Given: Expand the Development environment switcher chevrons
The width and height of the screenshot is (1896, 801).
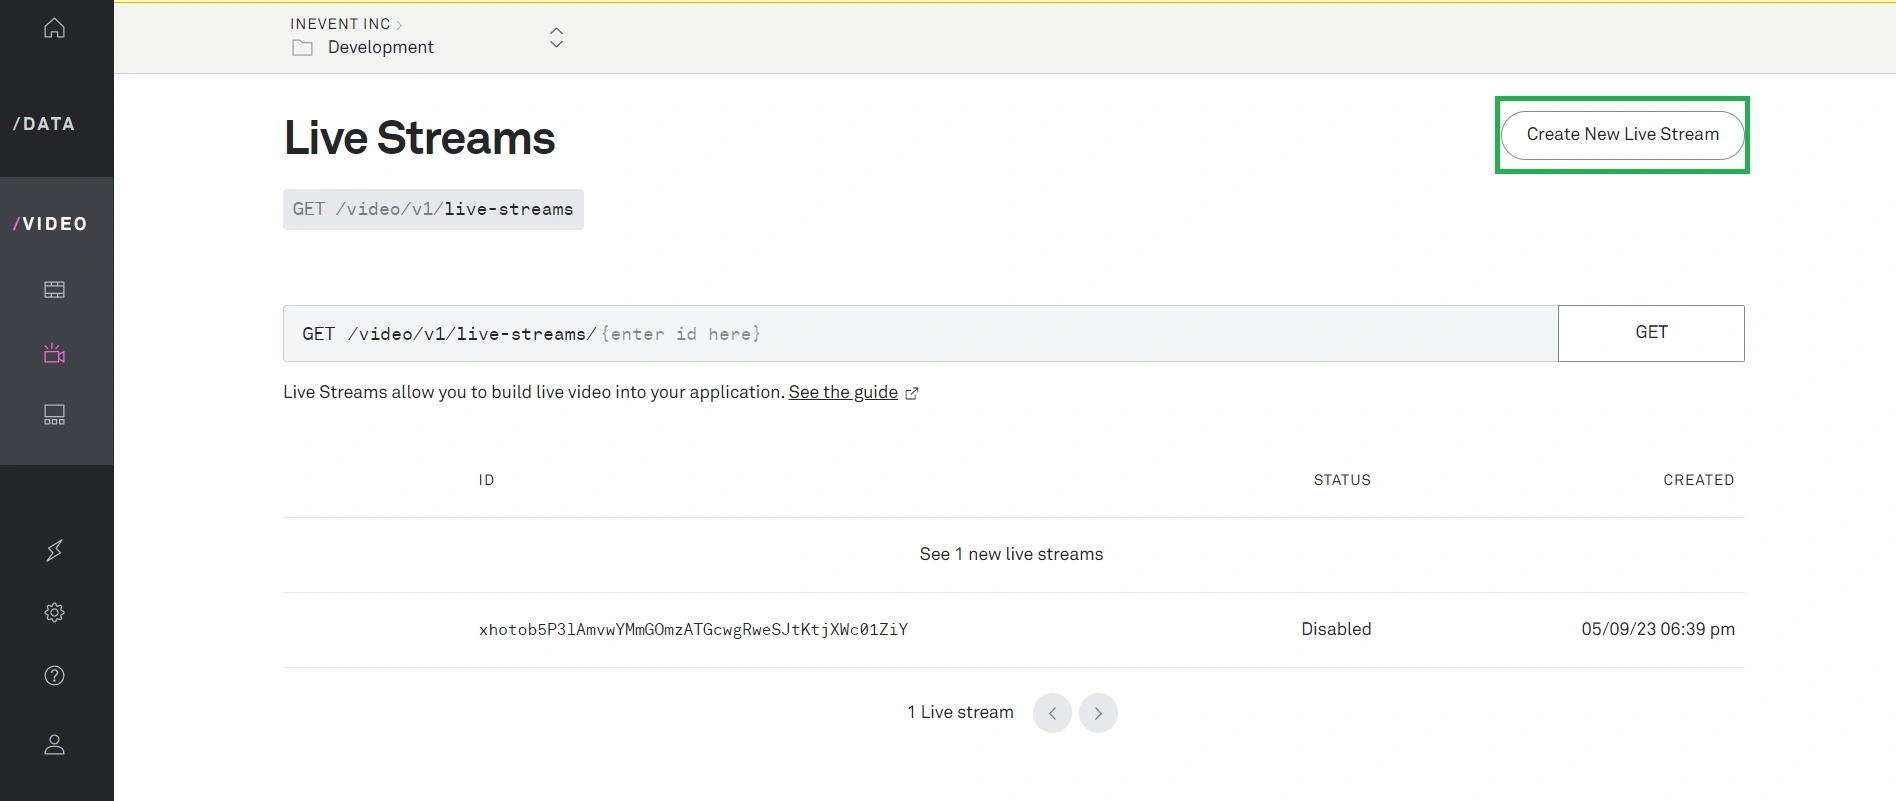Looking at the screenshot, I should [557, 37].
